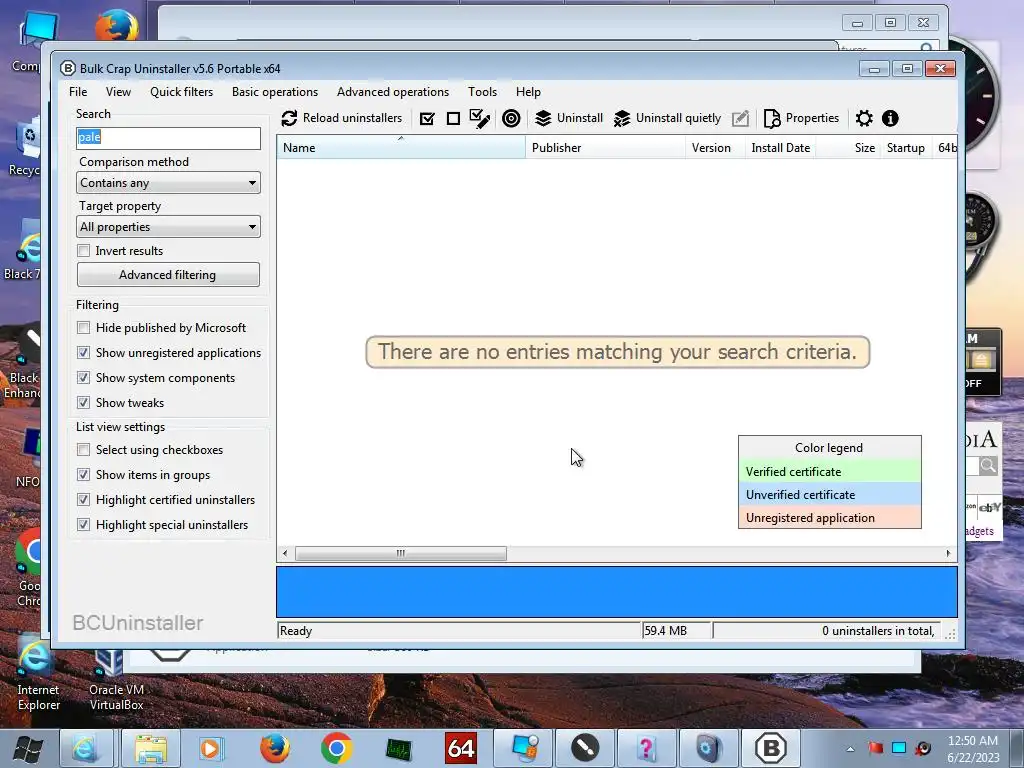Image resolution: width=1024 pixels, height=768 pixels.
Task: Click BCUninstaller B icon in taskbar
Action: coord(771,748)
